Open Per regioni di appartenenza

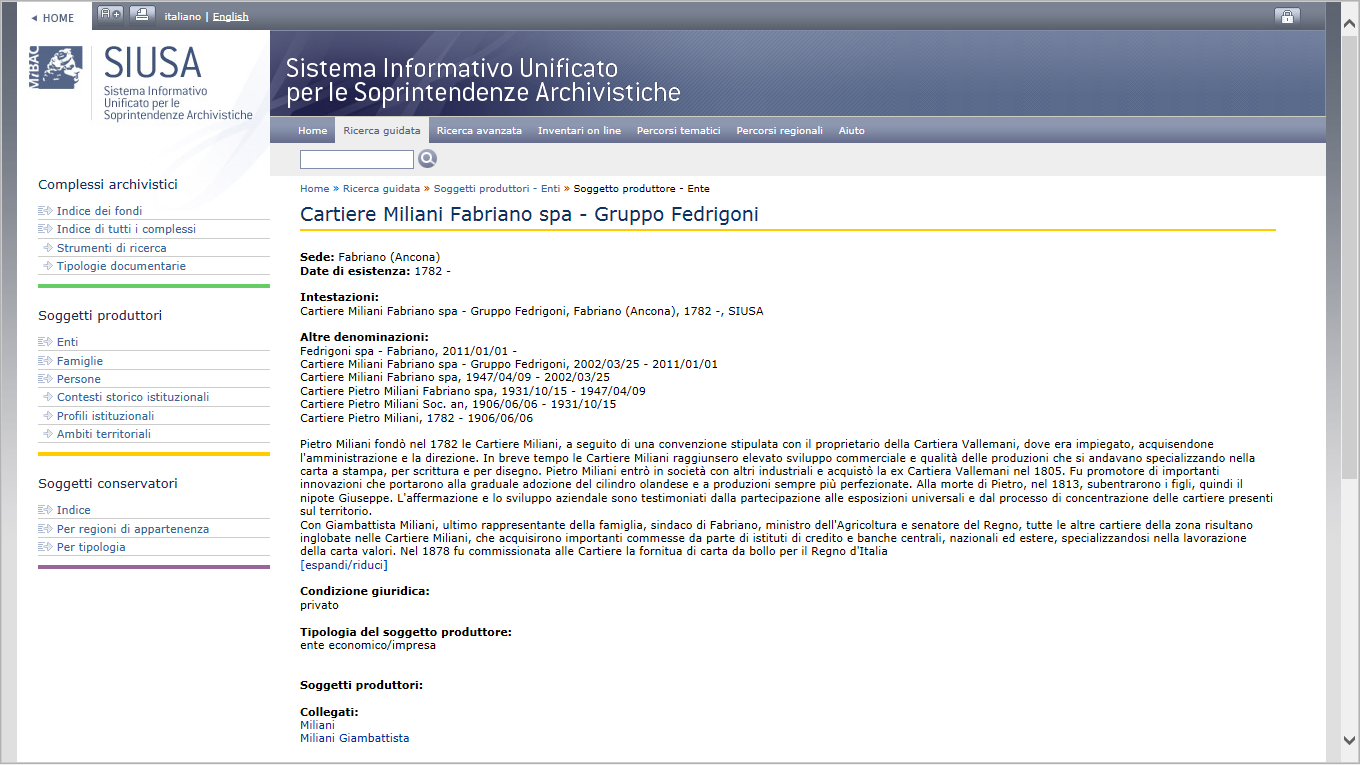coord(133,529)
